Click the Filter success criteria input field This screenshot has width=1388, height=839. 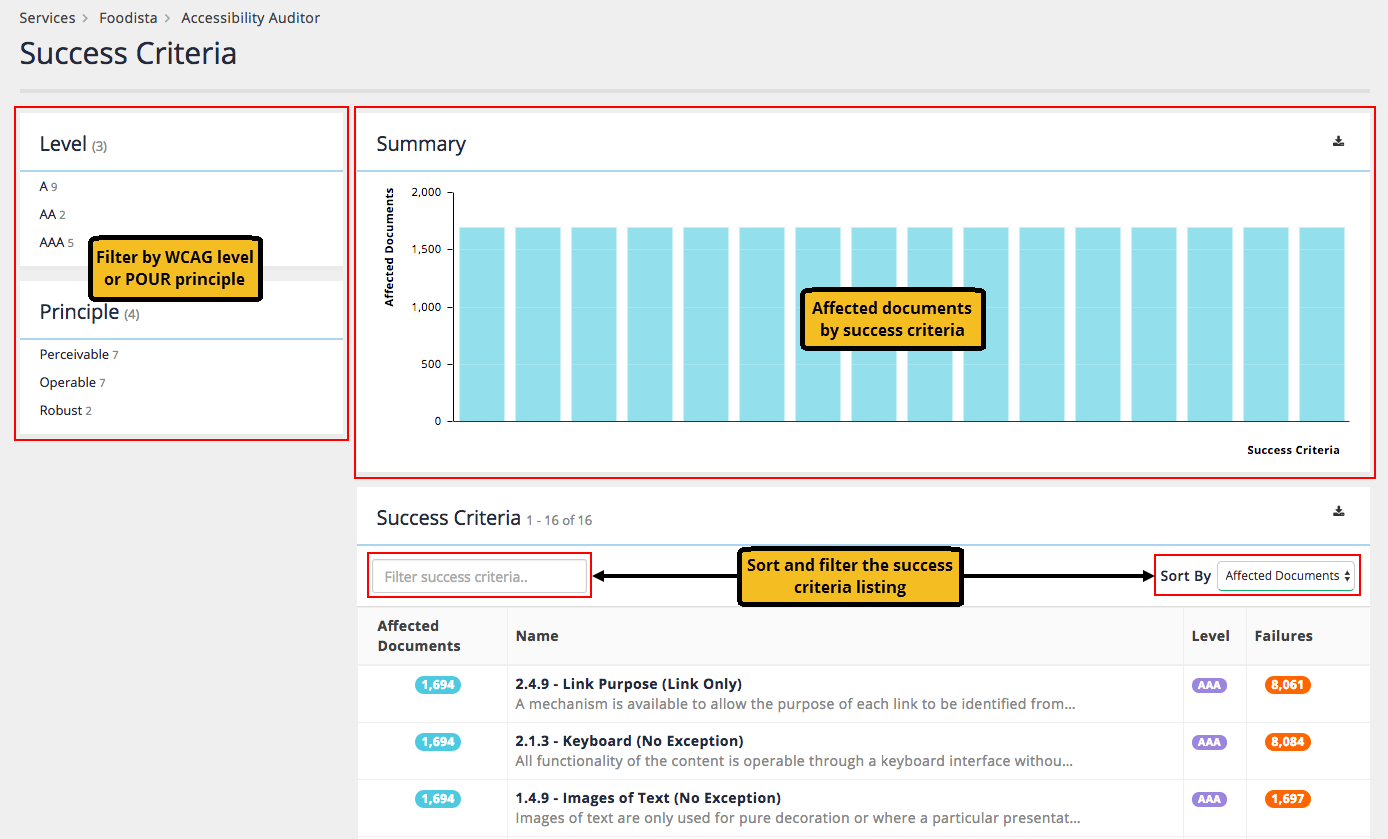479,576
